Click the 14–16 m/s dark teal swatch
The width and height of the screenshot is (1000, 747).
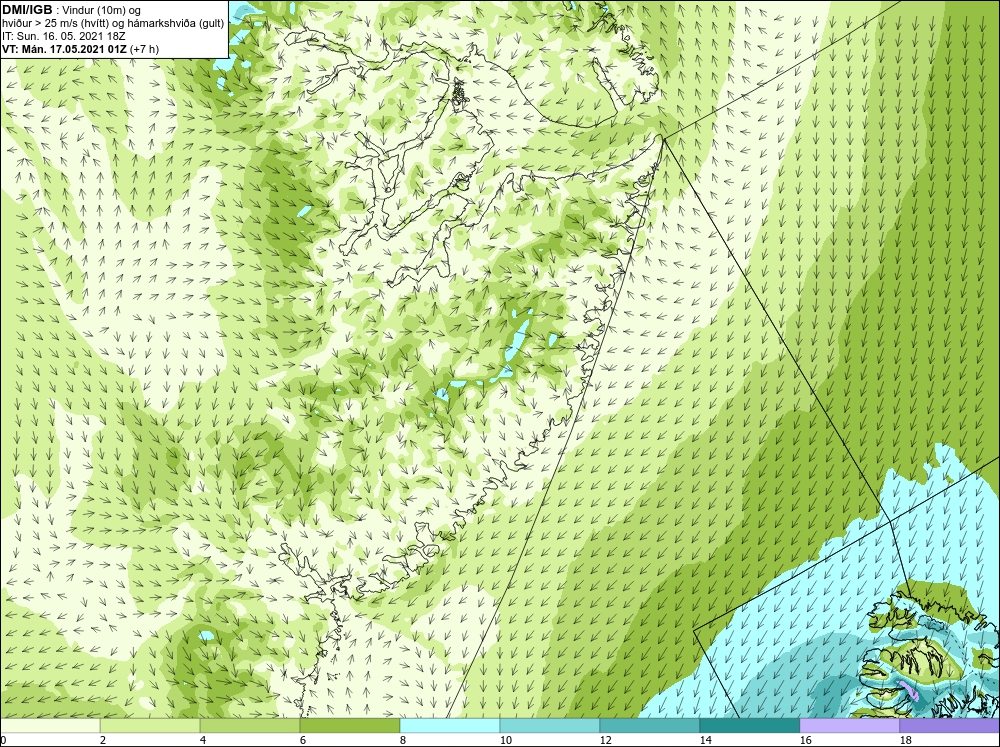(x=749, y=726)
